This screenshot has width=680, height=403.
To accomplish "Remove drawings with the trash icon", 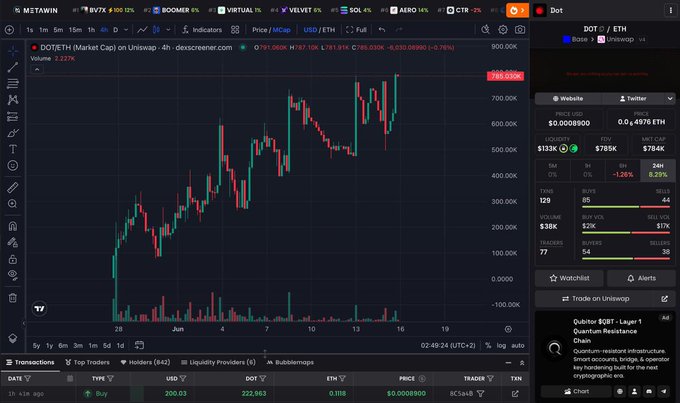I will [x=13, y=298].
